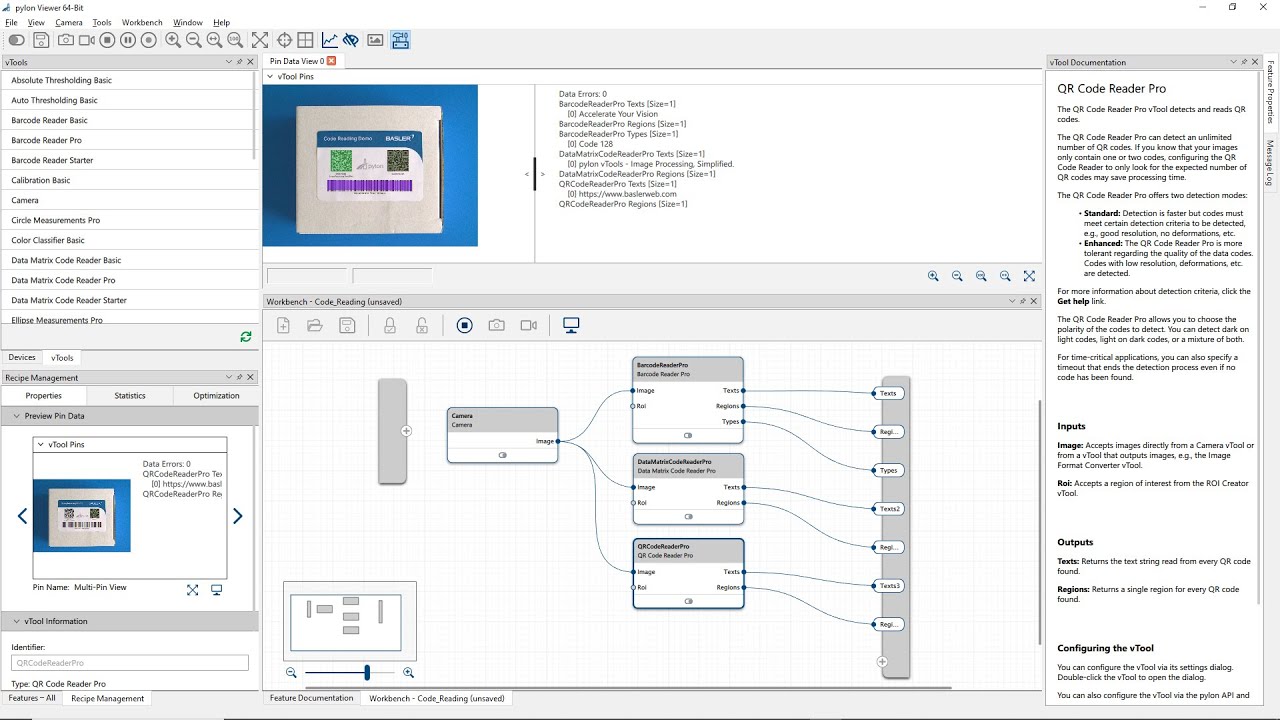Stop recipe execution in Workbench toolbar
This screenshot has width=1280, height=720.
(464, 325)
